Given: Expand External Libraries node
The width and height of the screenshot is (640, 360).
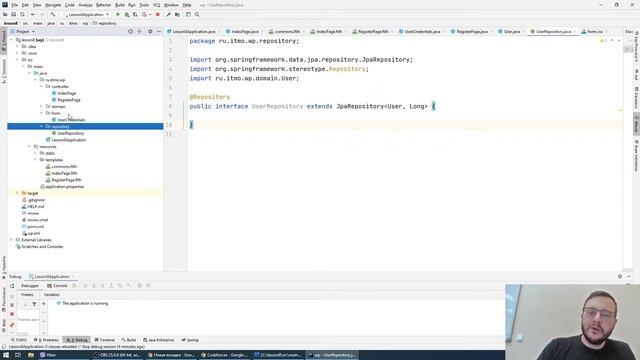Looking at the screenshot, I should click(11, 240).
